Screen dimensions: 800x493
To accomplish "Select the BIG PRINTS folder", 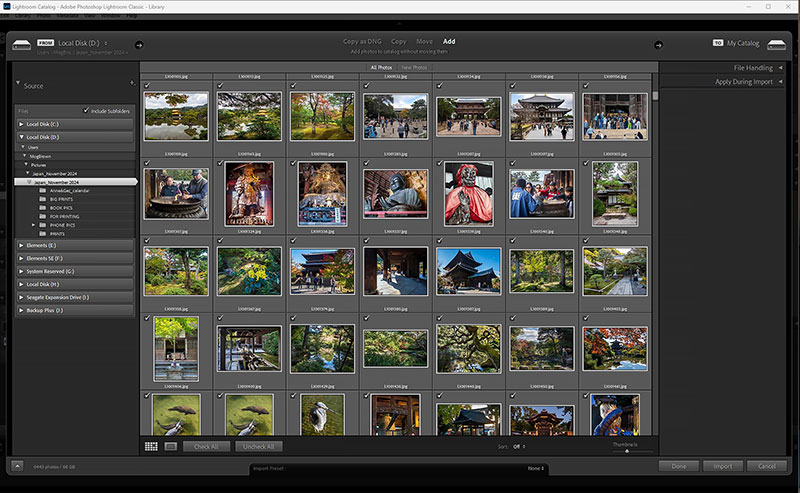I will click(x=62, y=200).
